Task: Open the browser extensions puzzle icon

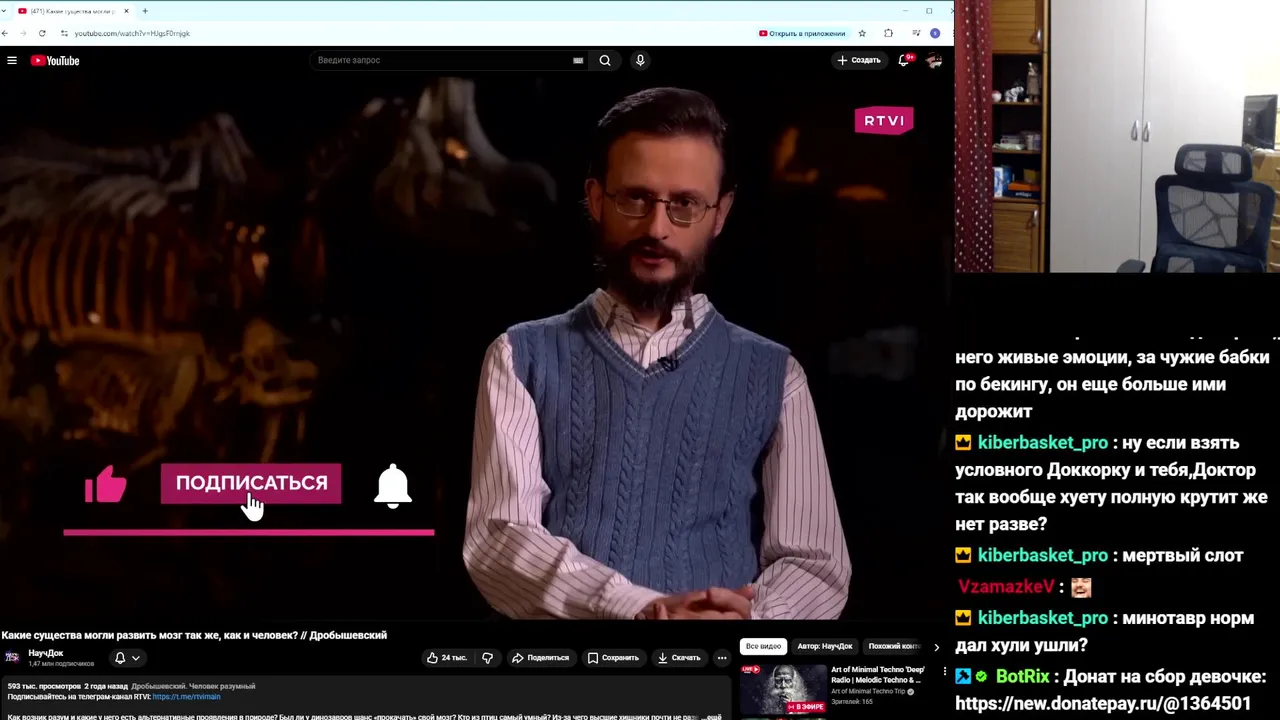Action: [x=888, y=33]
